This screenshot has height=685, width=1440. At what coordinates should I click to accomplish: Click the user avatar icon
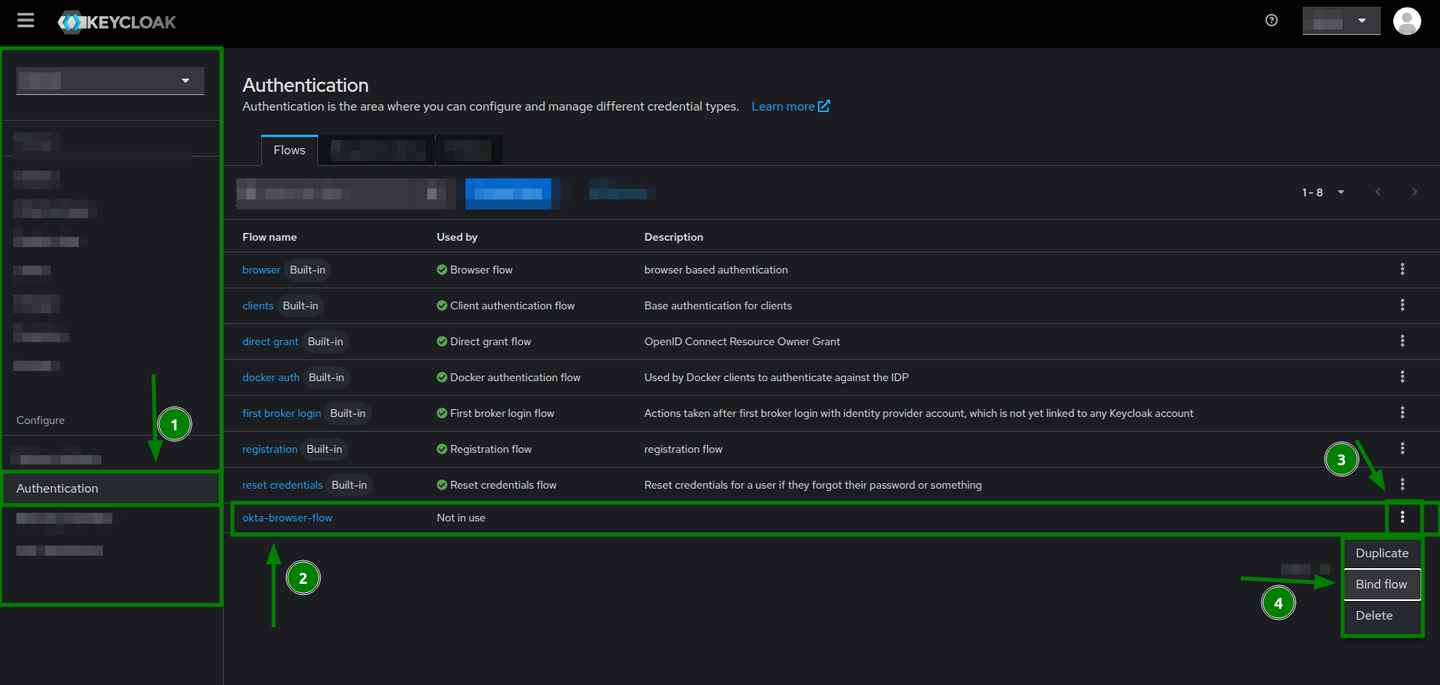(x=1406, y=20)
